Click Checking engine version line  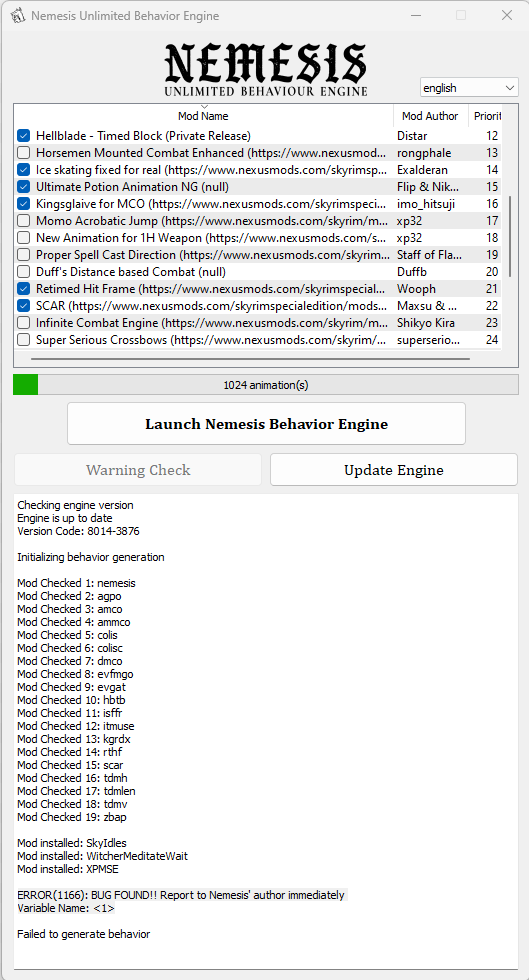coord(75,505)
